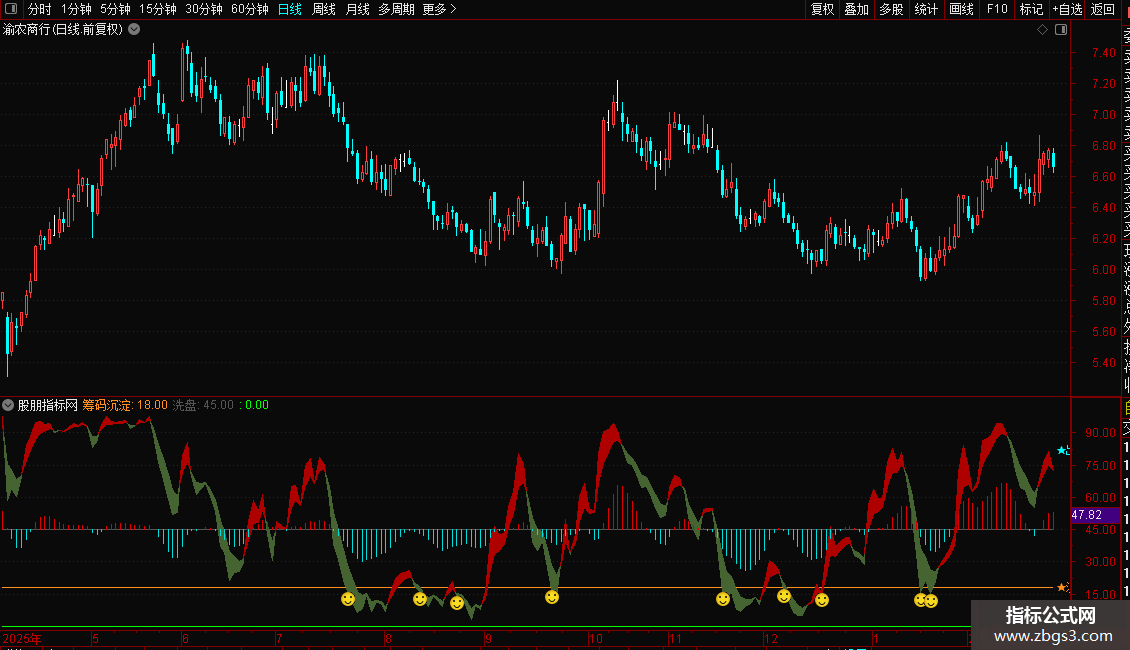
Task: Open the 多周期 multi-period view
Action: coord(396,9)
